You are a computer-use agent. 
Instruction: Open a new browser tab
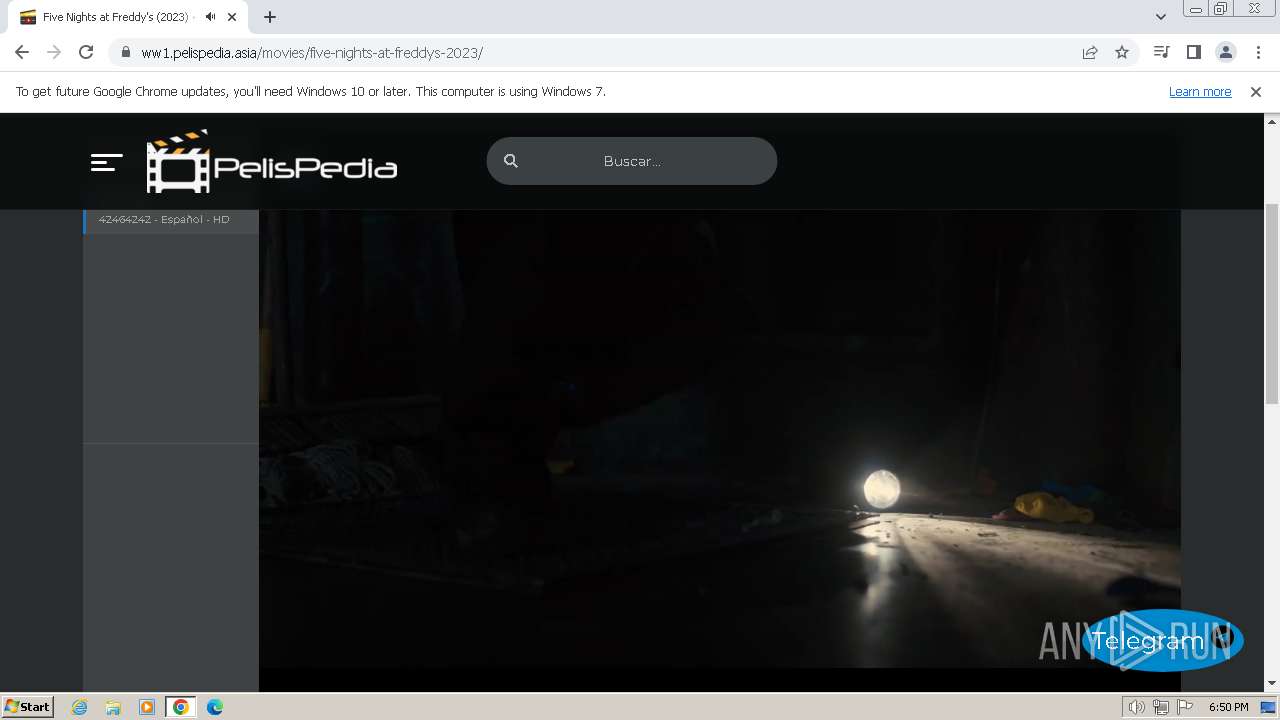click(x=270, y=17)
